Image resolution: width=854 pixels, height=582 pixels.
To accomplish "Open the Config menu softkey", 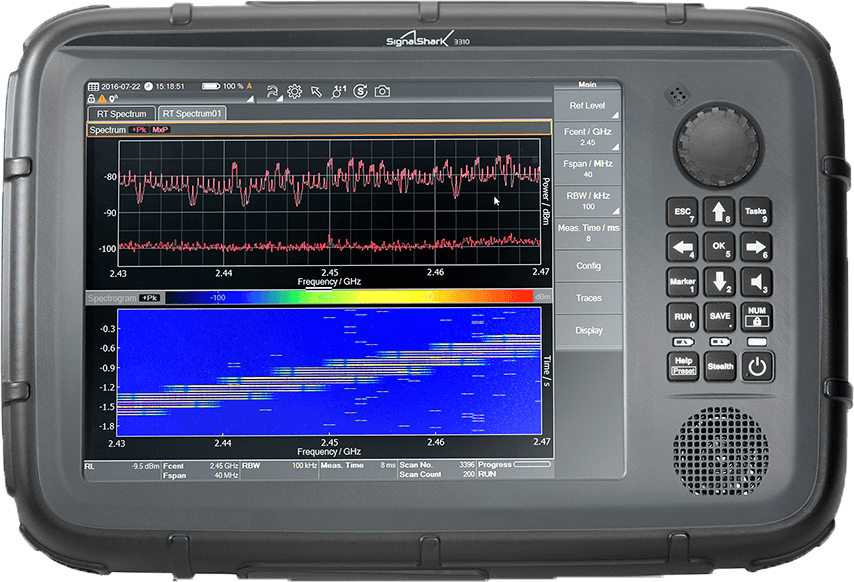I will coord(588,266).
